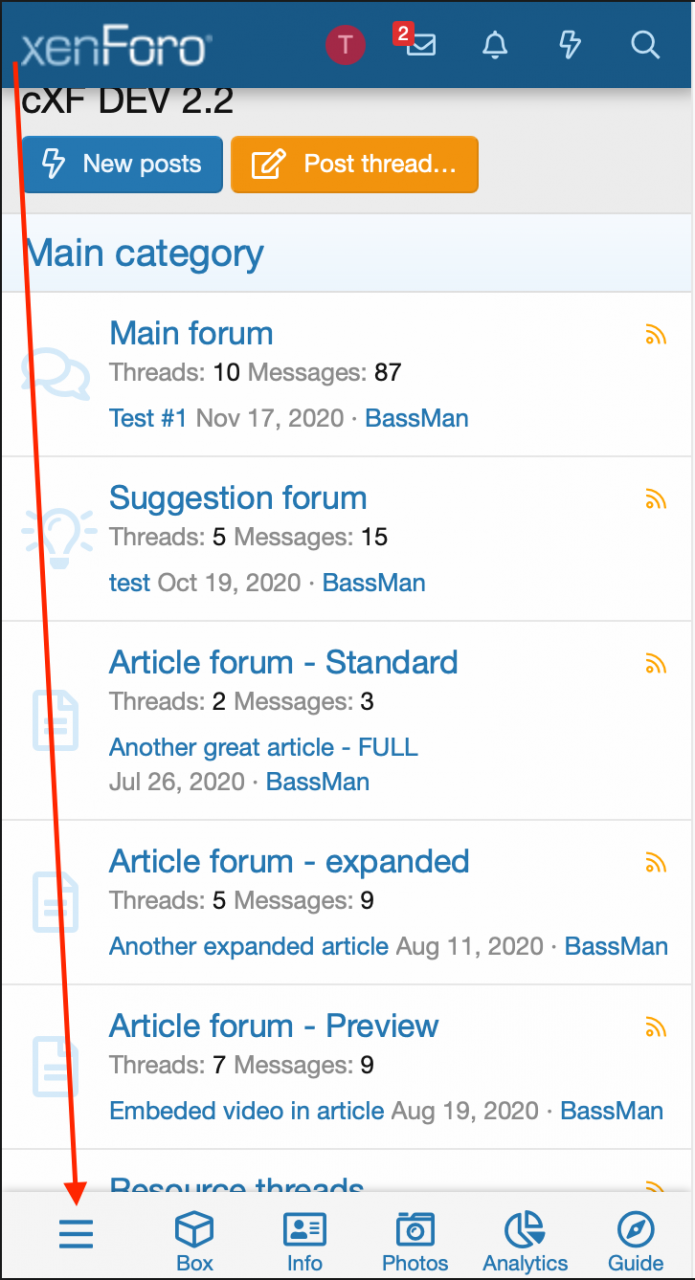Open the What's new lightning icon
Viewport: 695px width, 1280px height.
[x=570, y=45]
